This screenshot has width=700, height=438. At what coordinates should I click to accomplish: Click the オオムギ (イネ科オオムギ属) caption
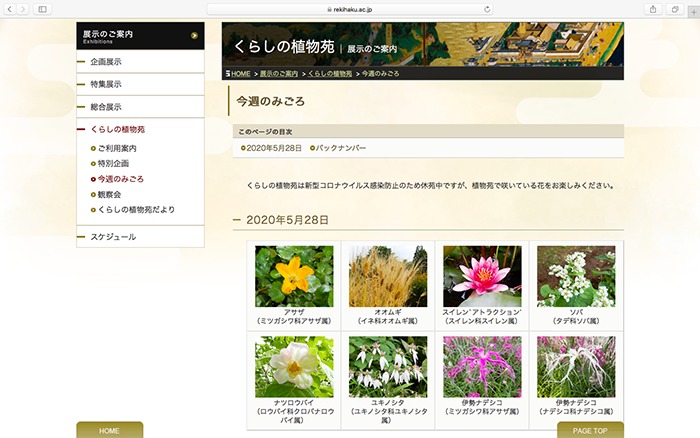click(388, 317)
